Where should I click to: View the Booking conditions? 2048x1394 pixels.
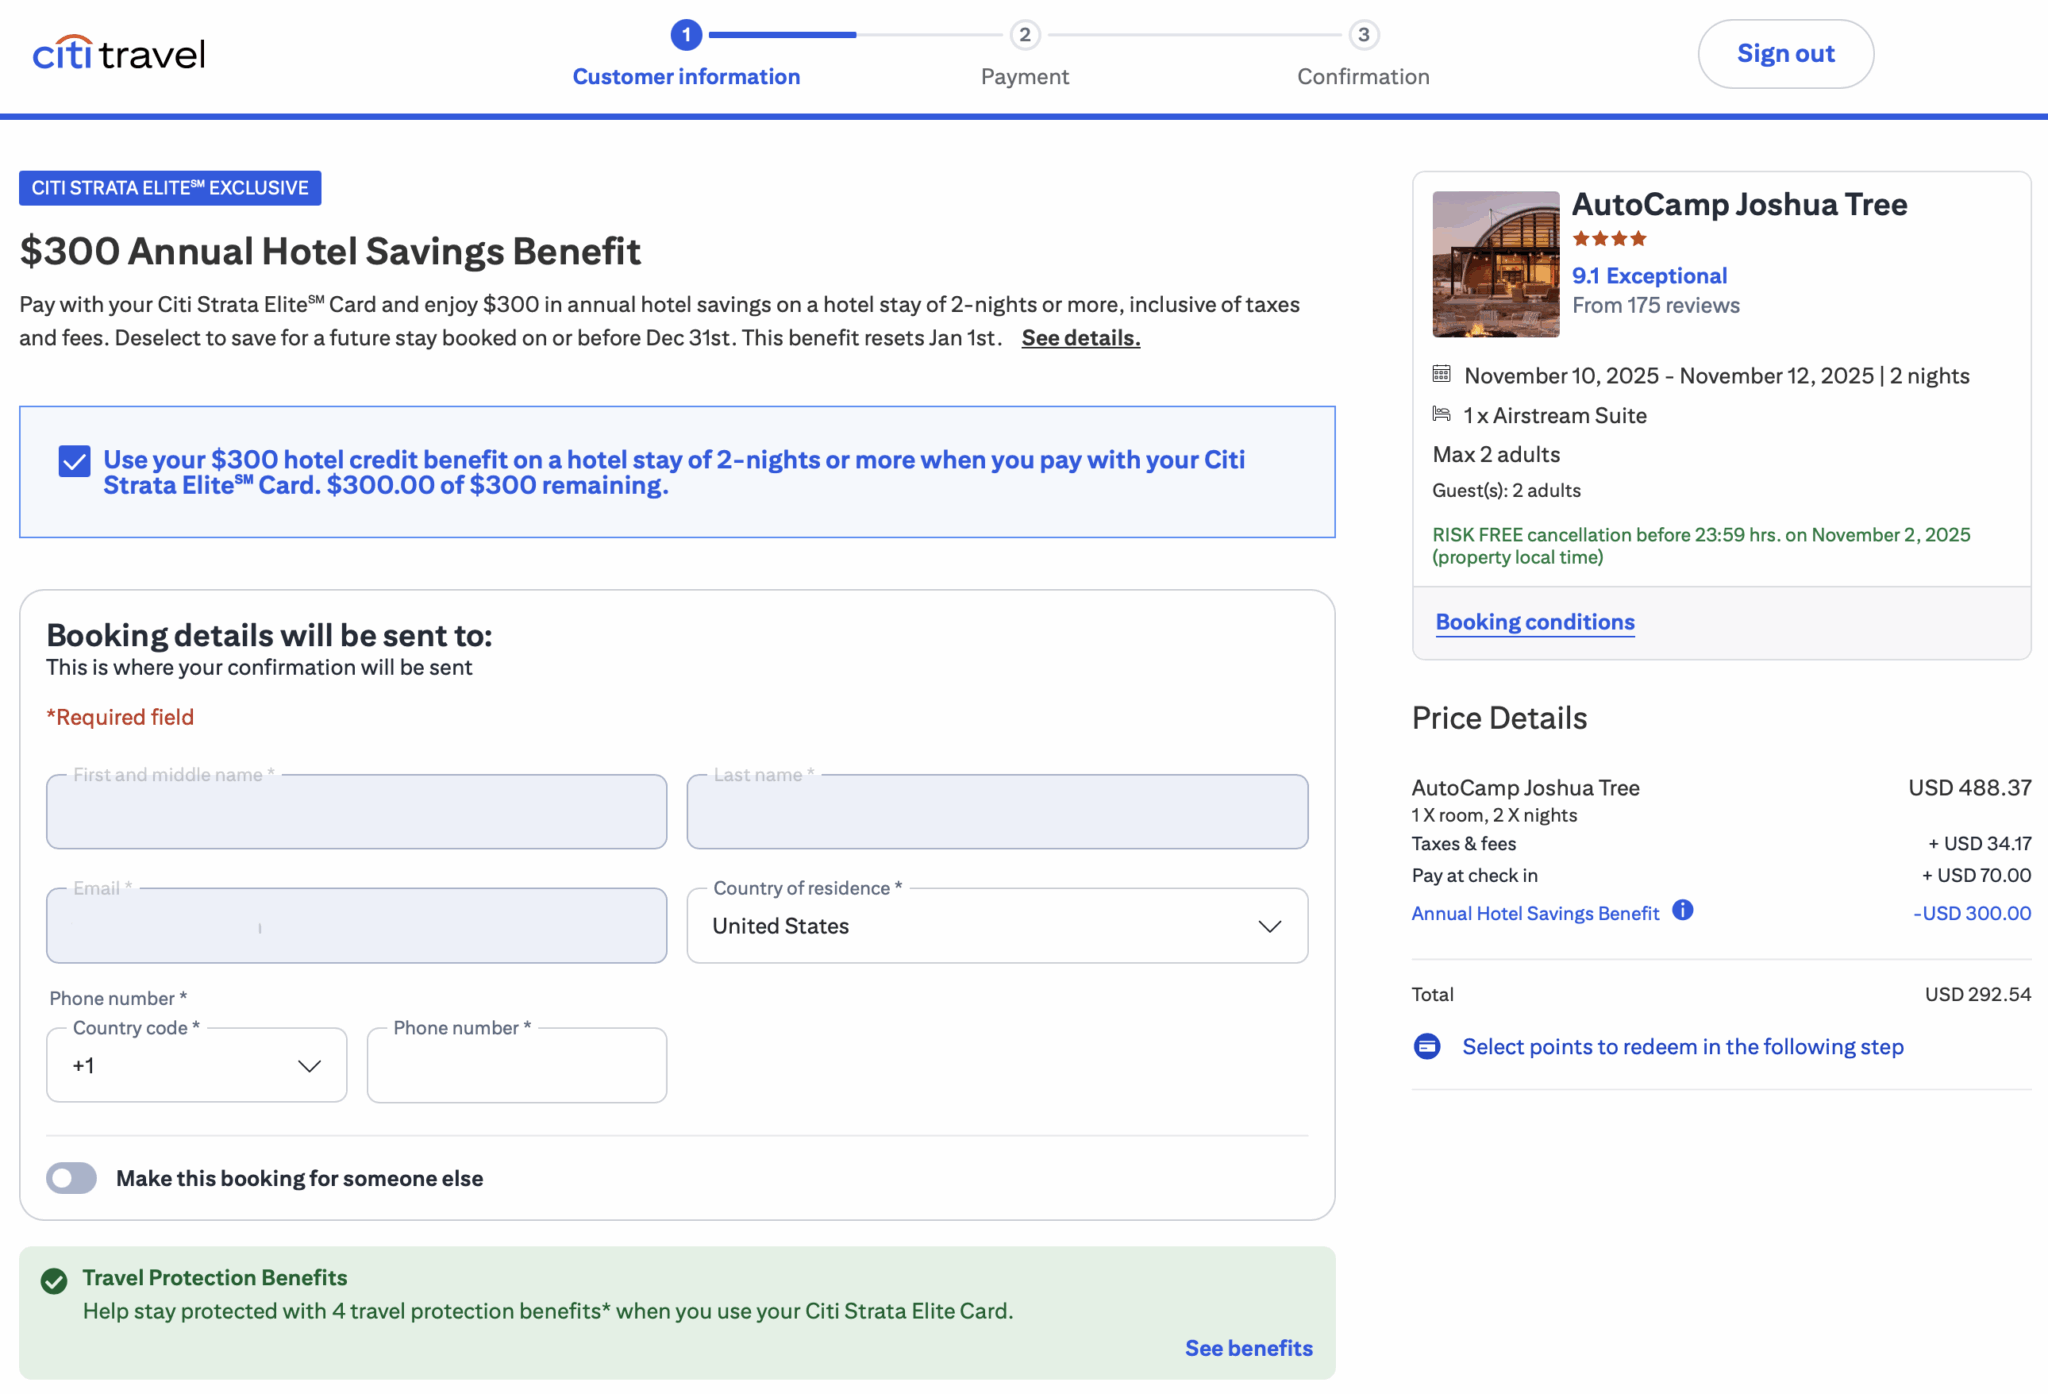tap(1534, 621)
